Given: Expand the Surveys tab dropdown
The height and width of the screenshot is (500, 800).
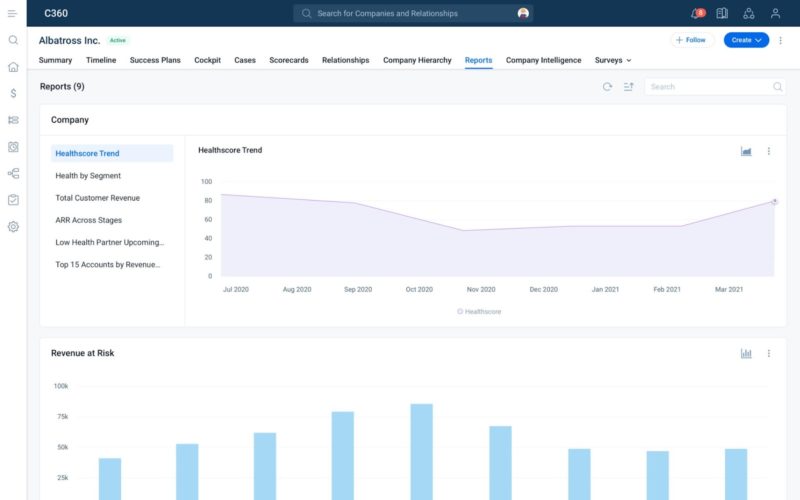Looking at the screenshot, I should (613, 60).
